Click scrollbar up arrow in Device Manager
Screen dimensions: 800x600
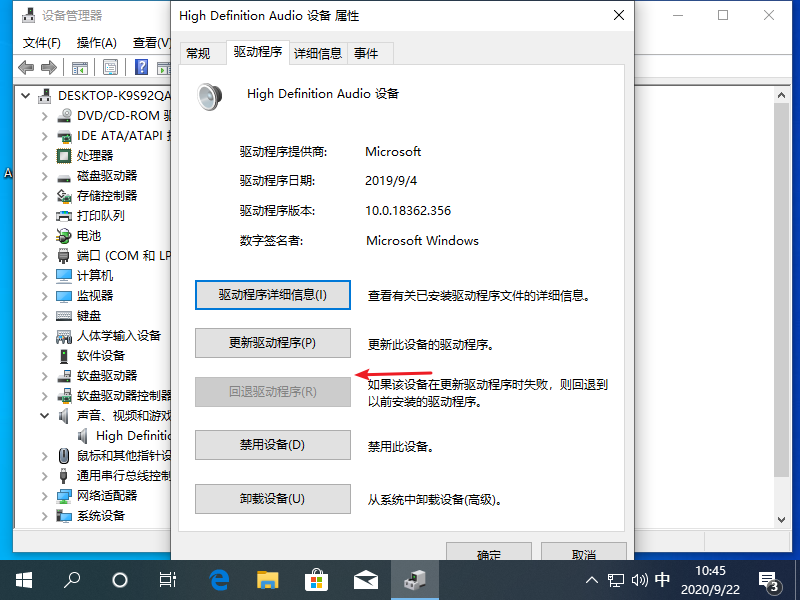click(x=781, y=95)
